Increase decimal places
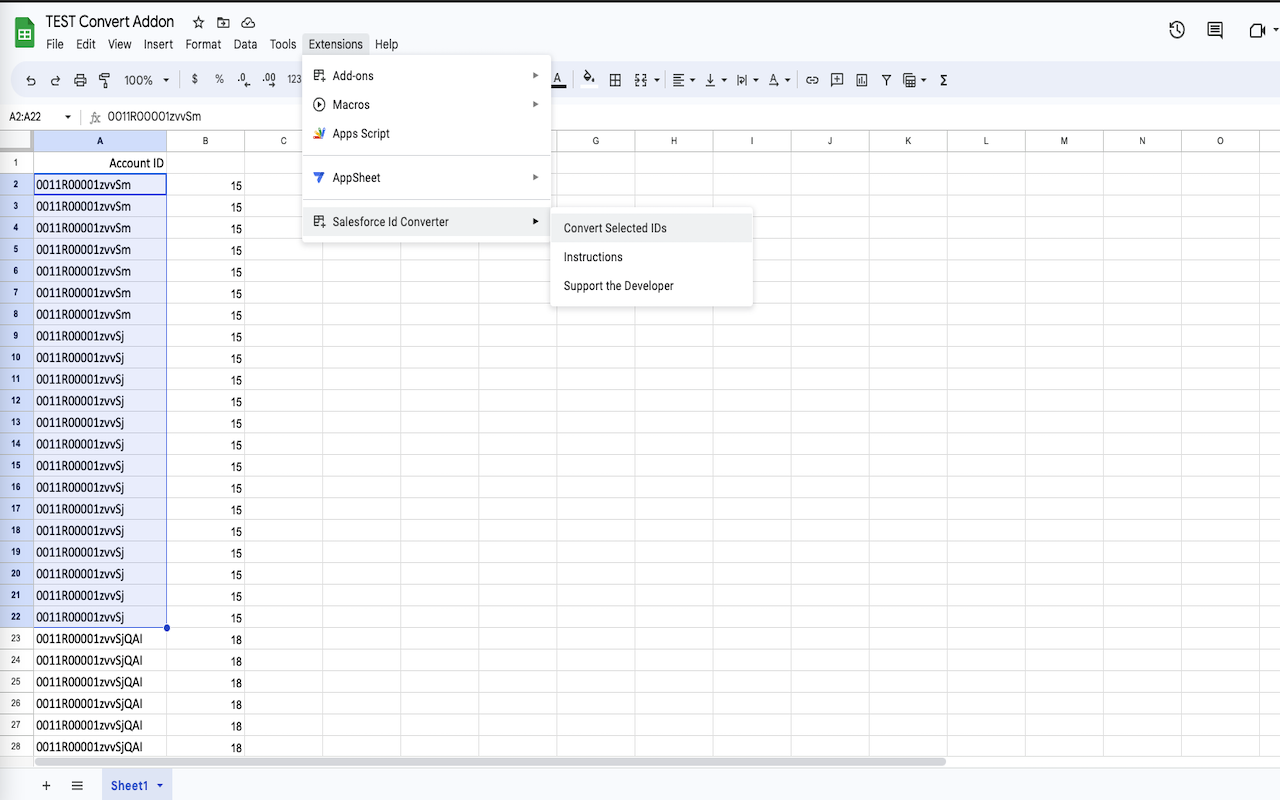The image size is (1280, 800). 269,80
